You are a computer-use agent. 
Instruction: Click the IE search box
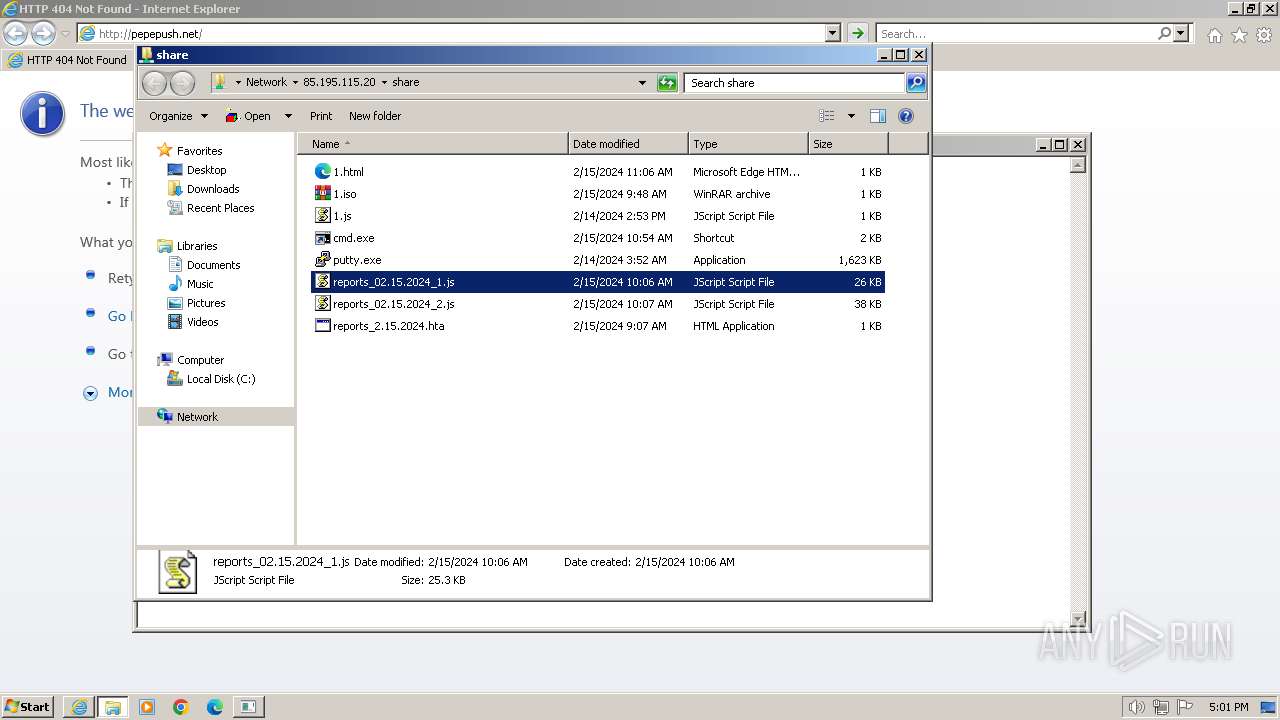pos(1017,33)
